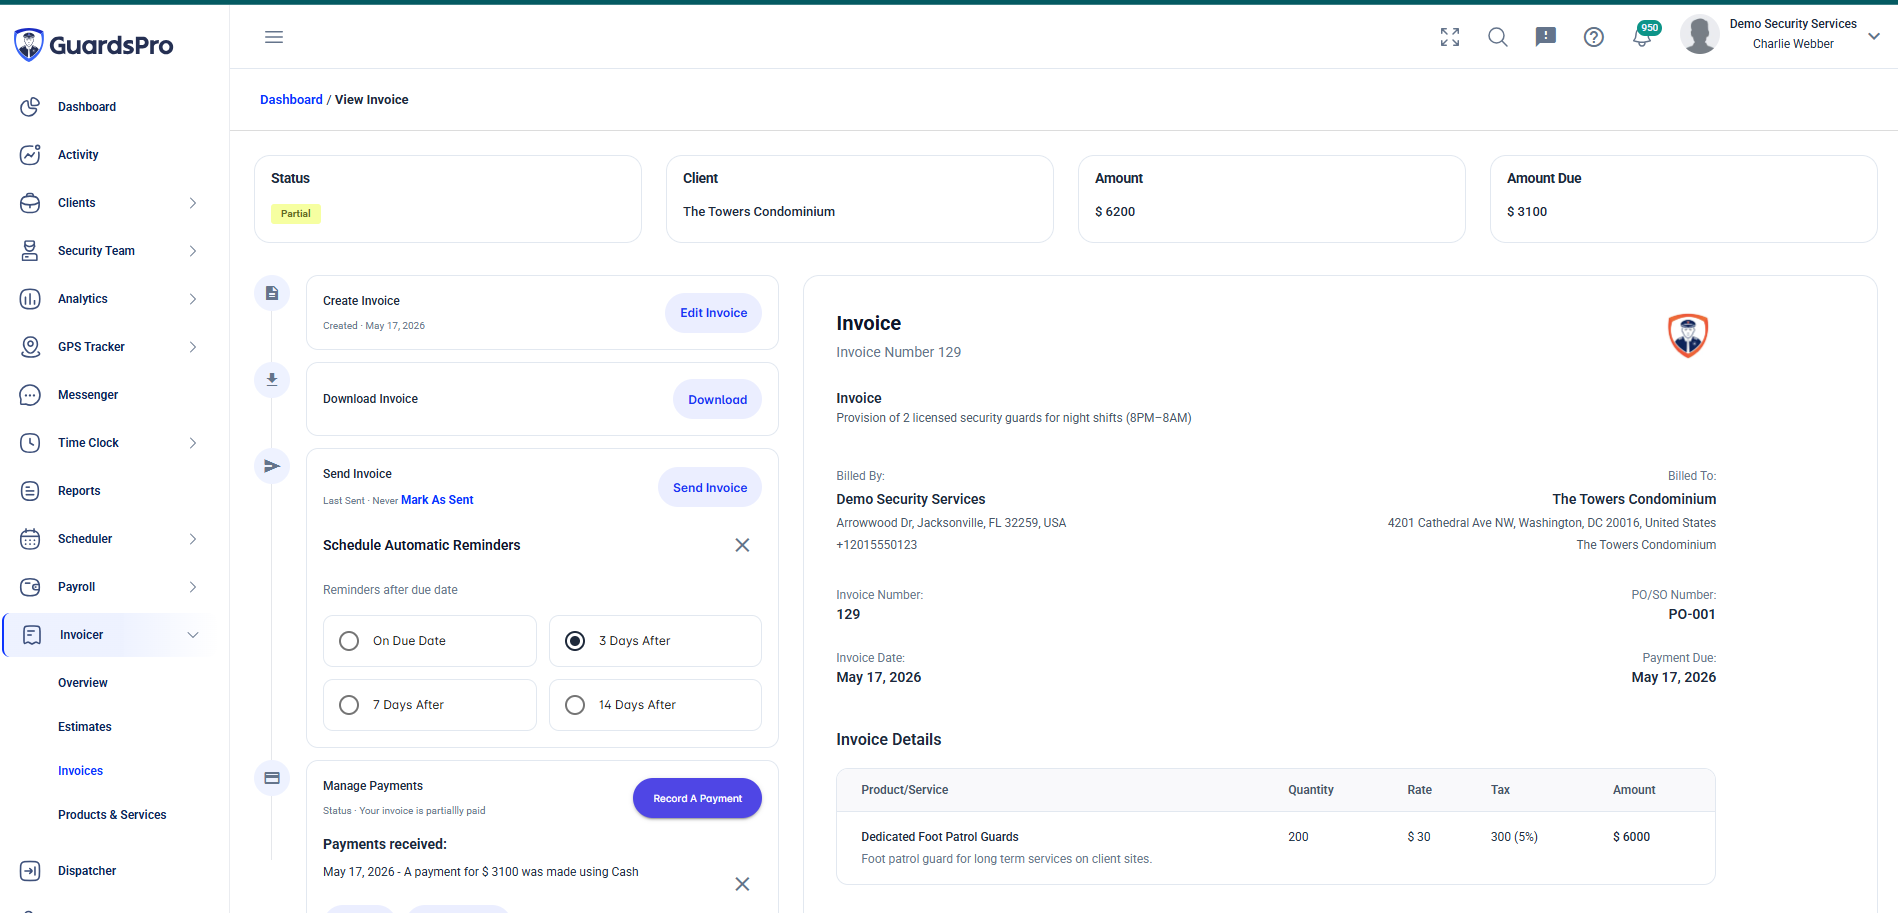
Task: Open the feedback message icon
Action: click(1546, 37)
